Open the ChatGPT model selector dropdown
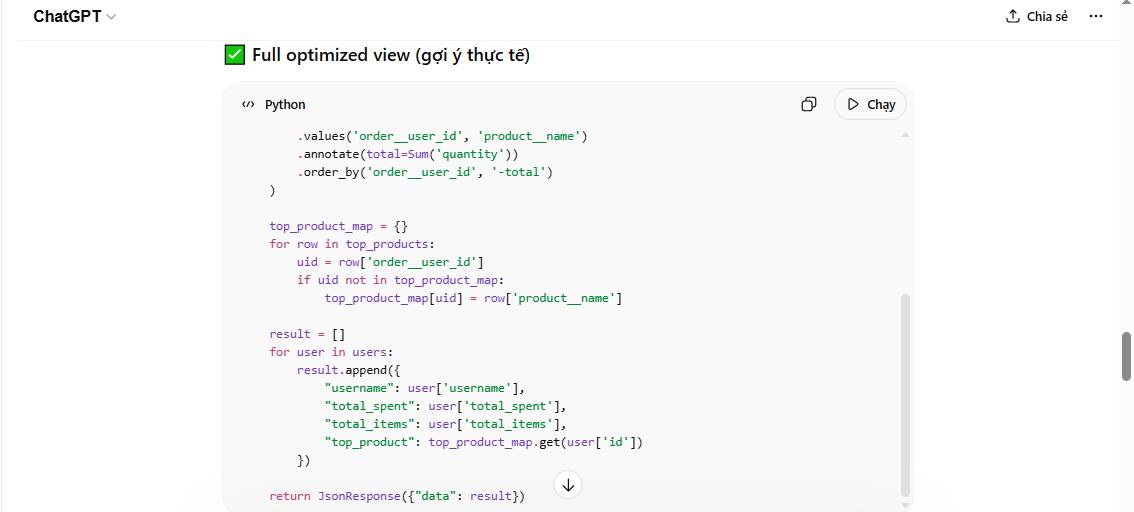This screenshot has width=1134, height=512. [75, 17]
